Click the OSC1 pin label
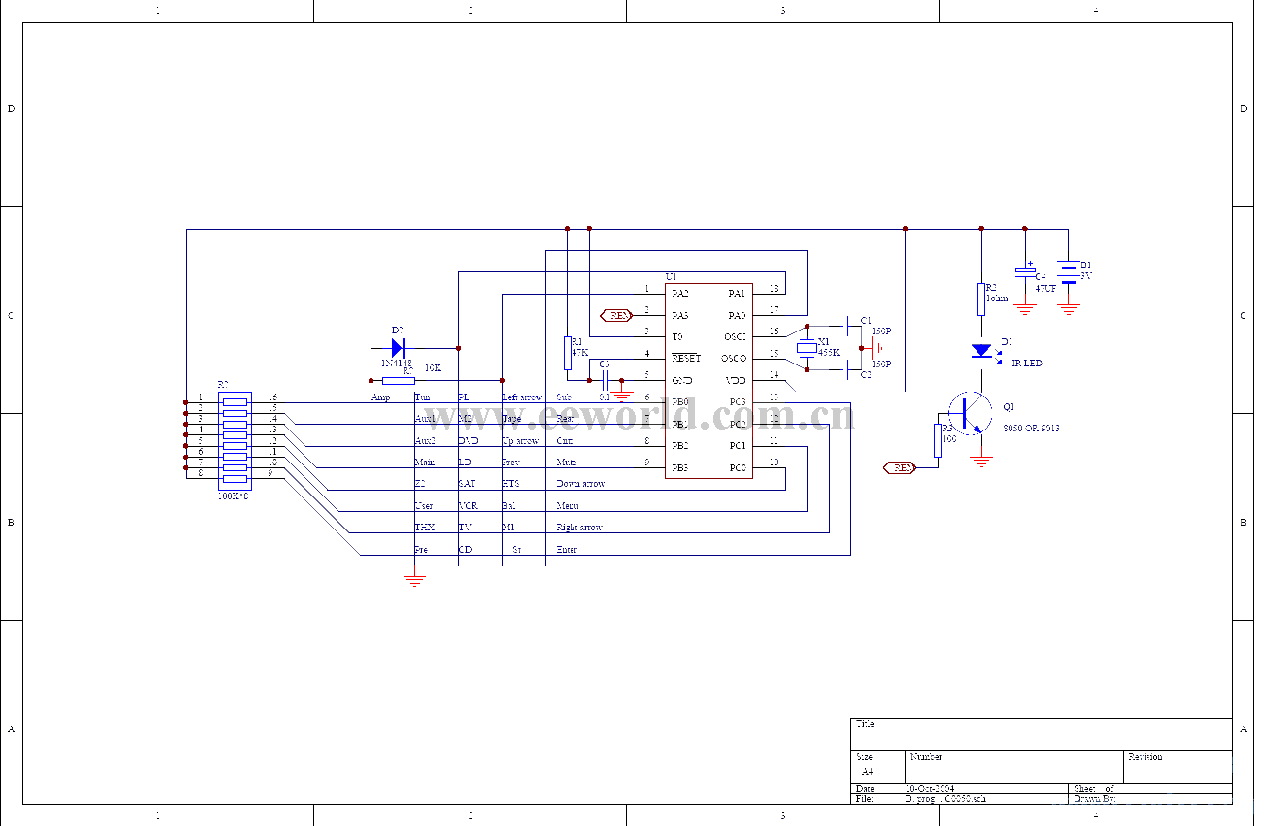 point(734,337)
